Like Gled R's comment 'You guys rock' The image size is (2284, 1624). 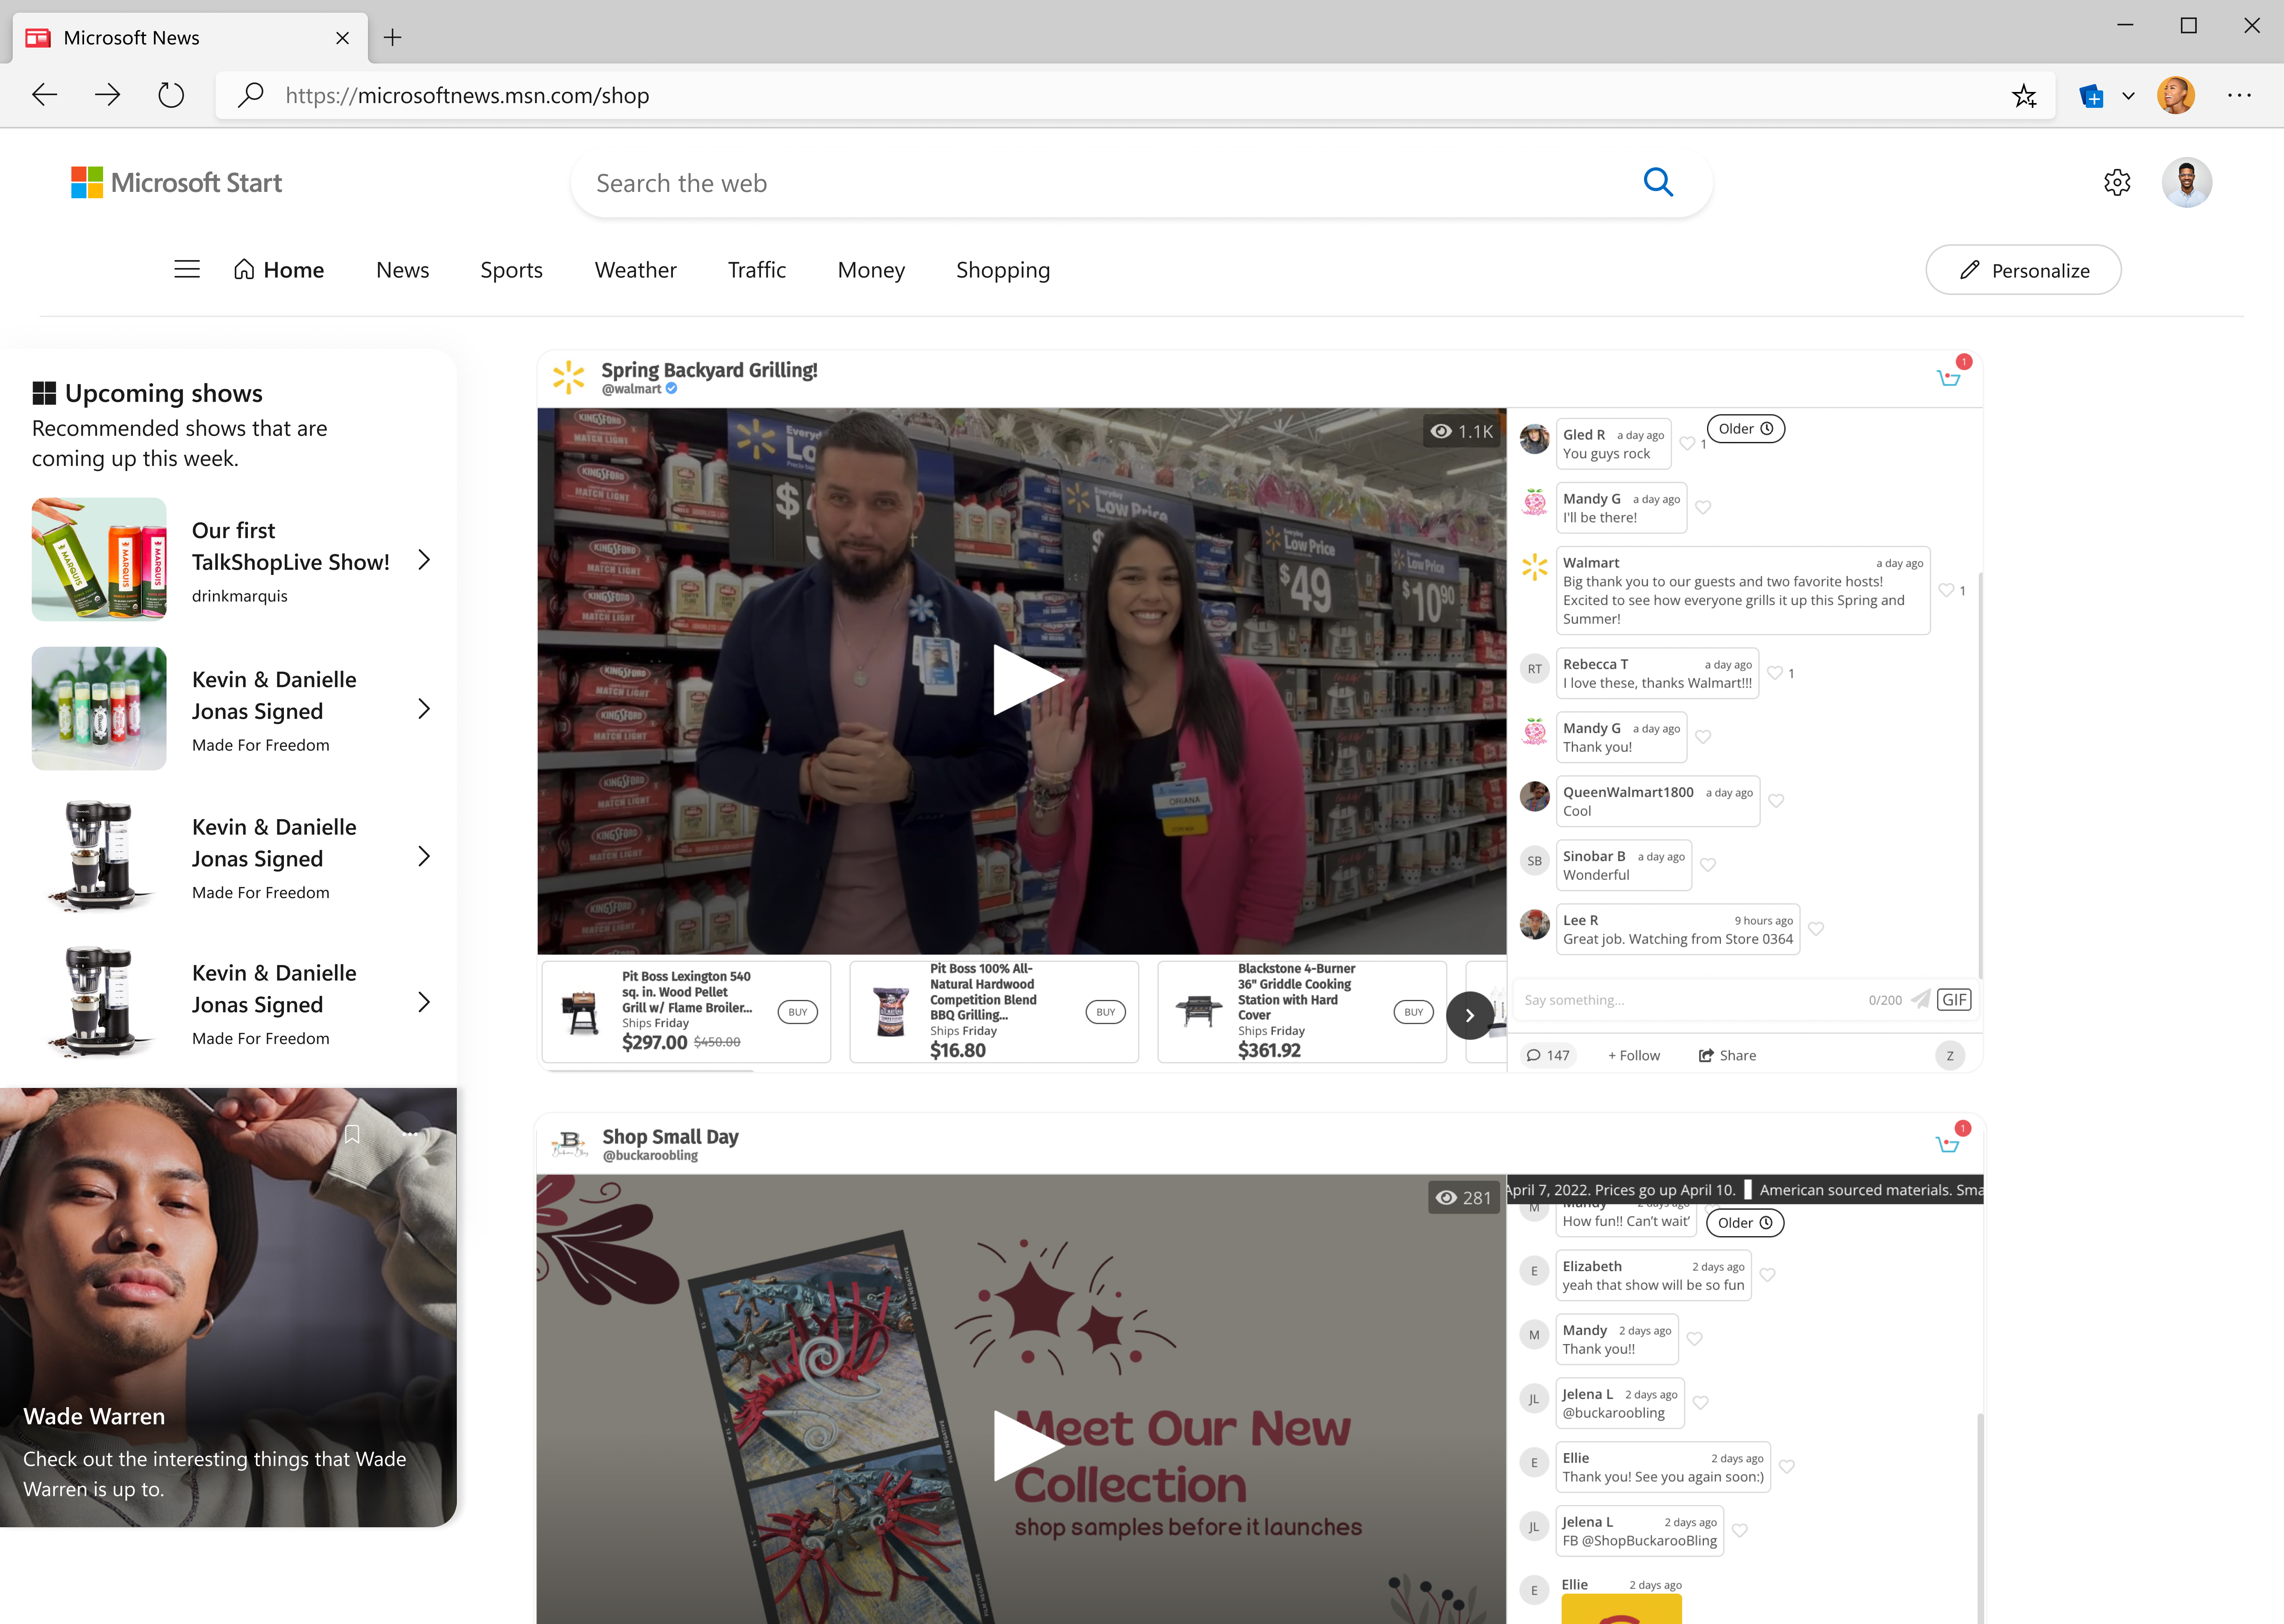1687,443
